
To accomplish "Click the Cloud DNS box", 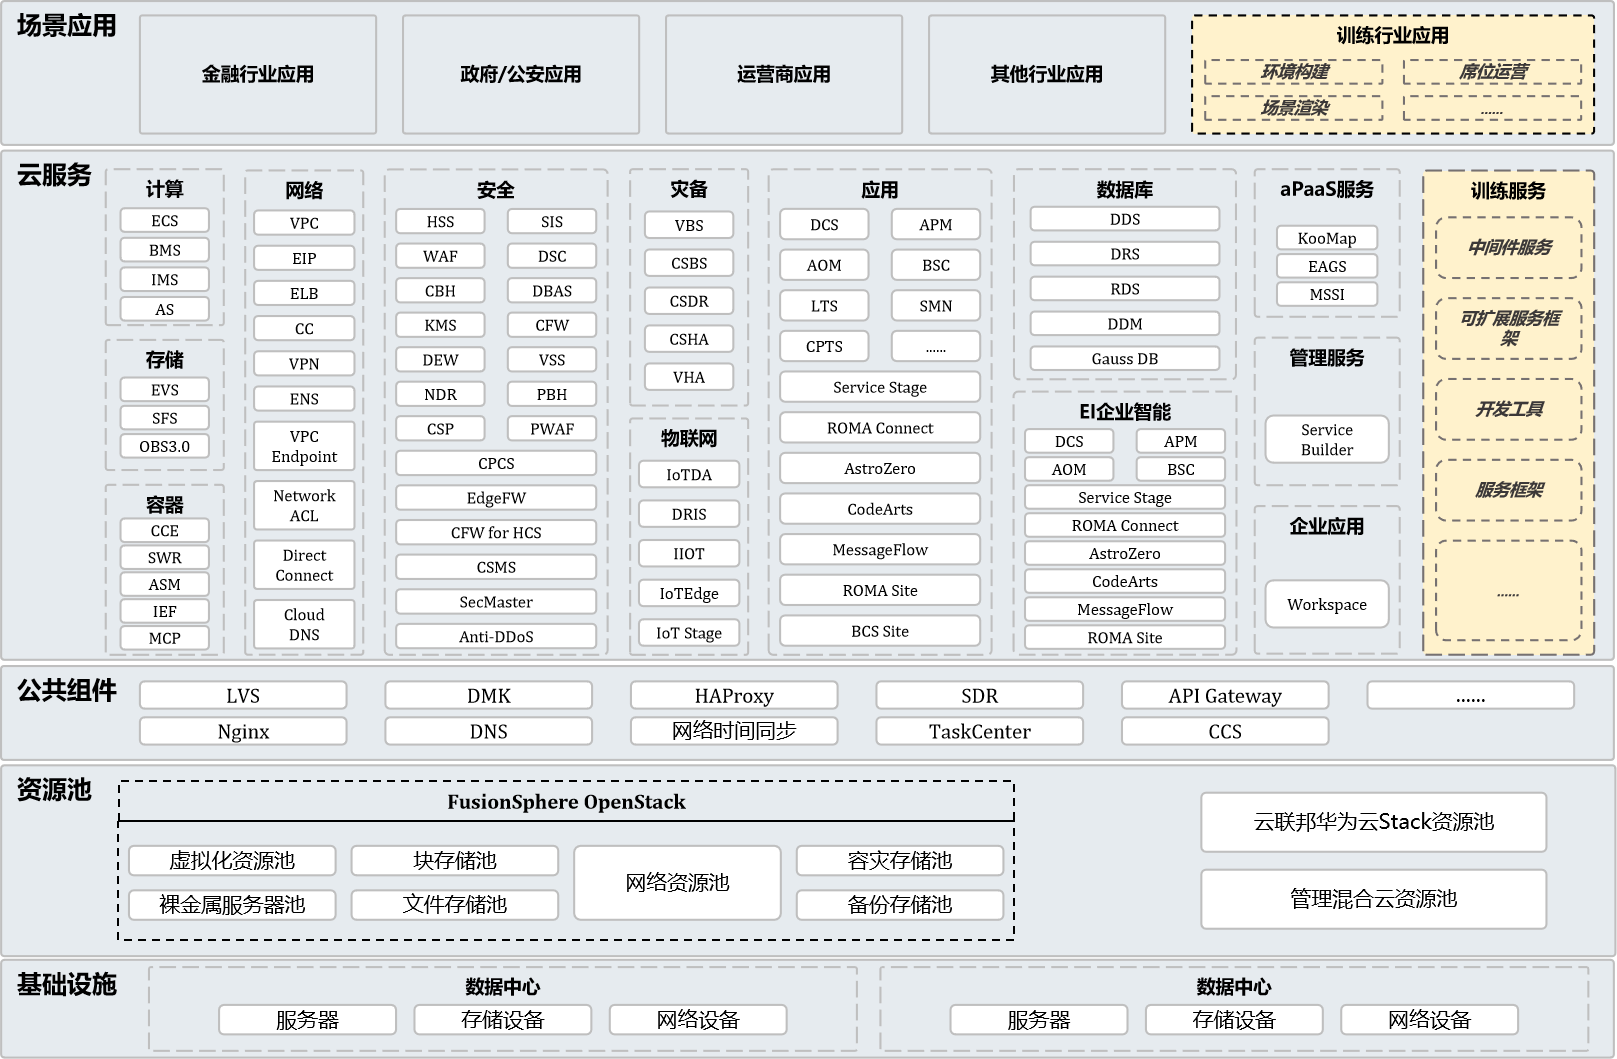I will pyautogui.click(x=304, y=624).
